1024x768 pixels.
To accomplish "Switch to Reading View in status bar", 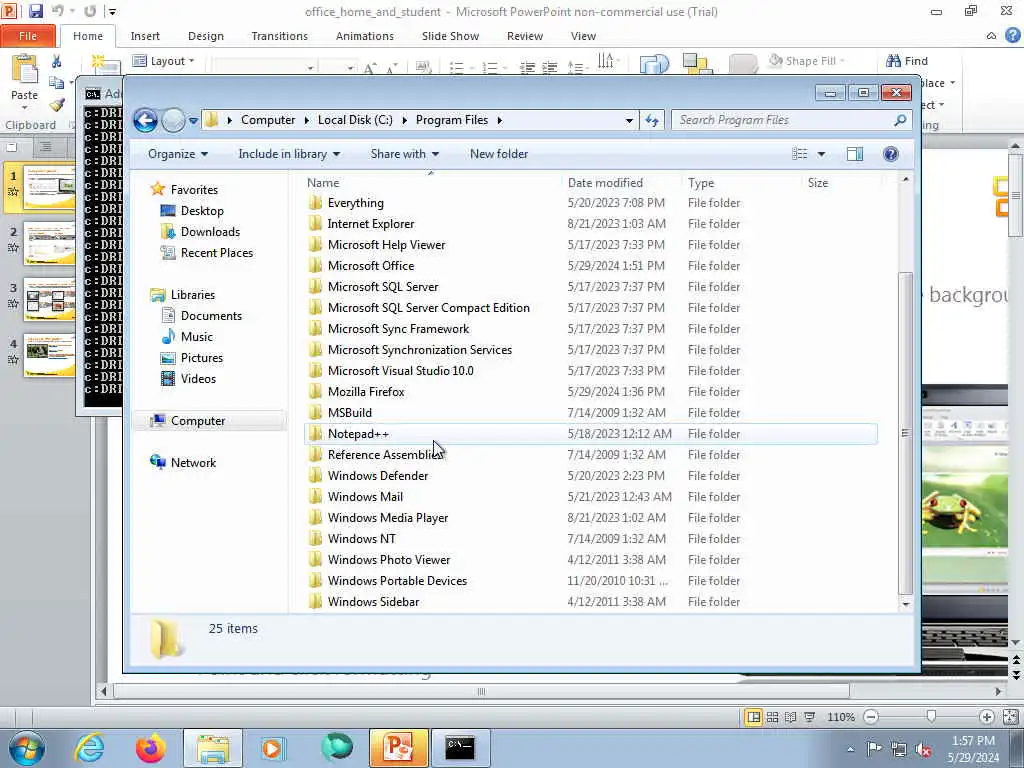I will tap(791, 717).
